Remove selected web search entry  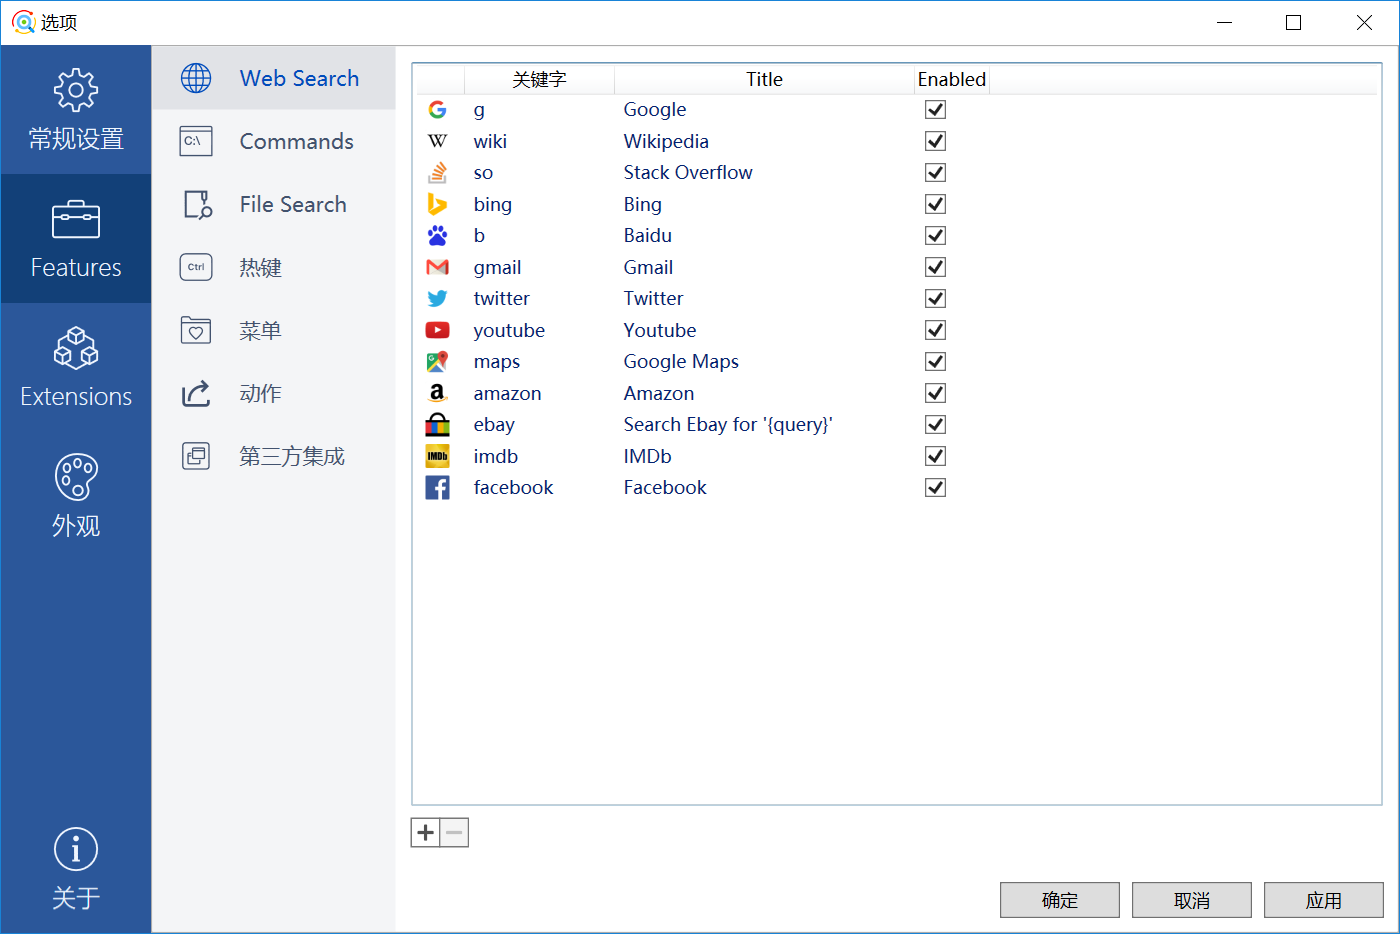coord(454,832)
